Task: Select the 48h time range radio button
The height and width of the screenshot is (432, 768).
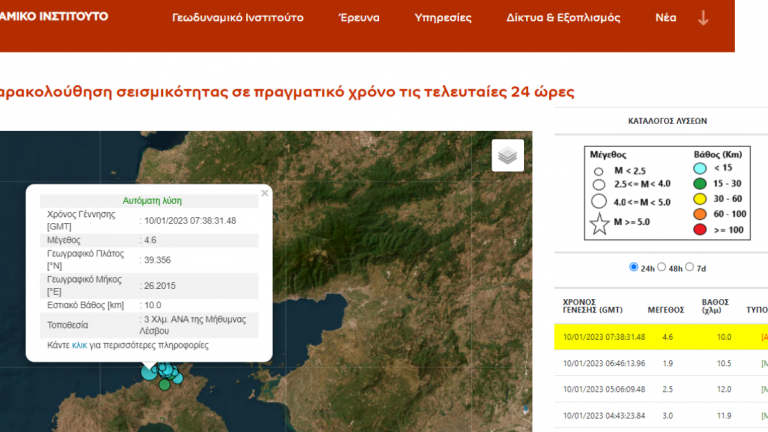Action: coord(661,267)
